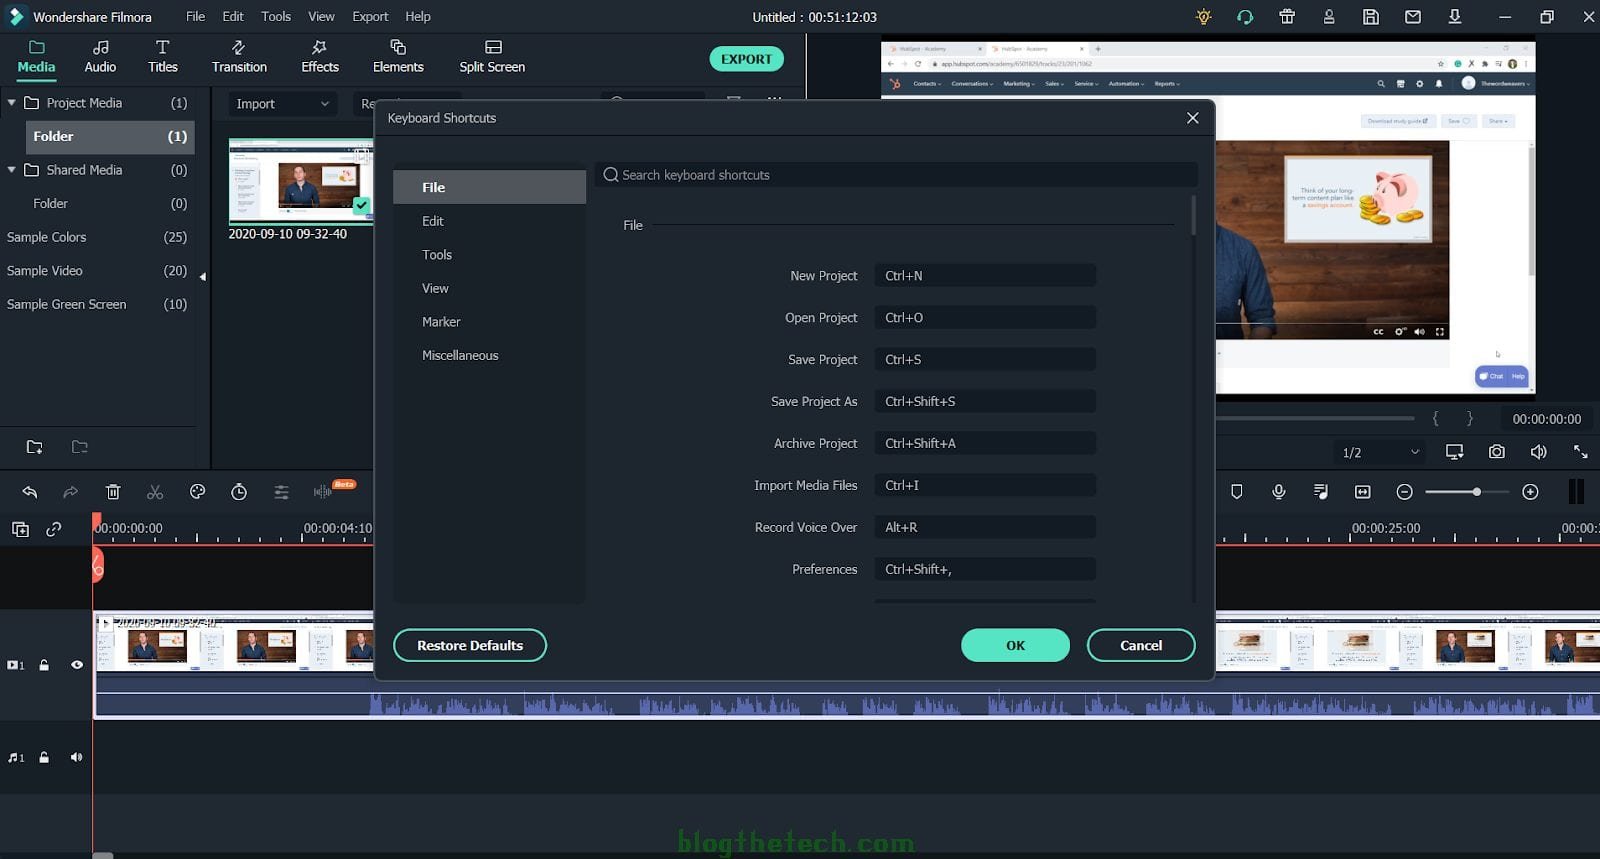Open the record voiceover microphone icon
1600x859 pixels.
tap(1278, 492)
